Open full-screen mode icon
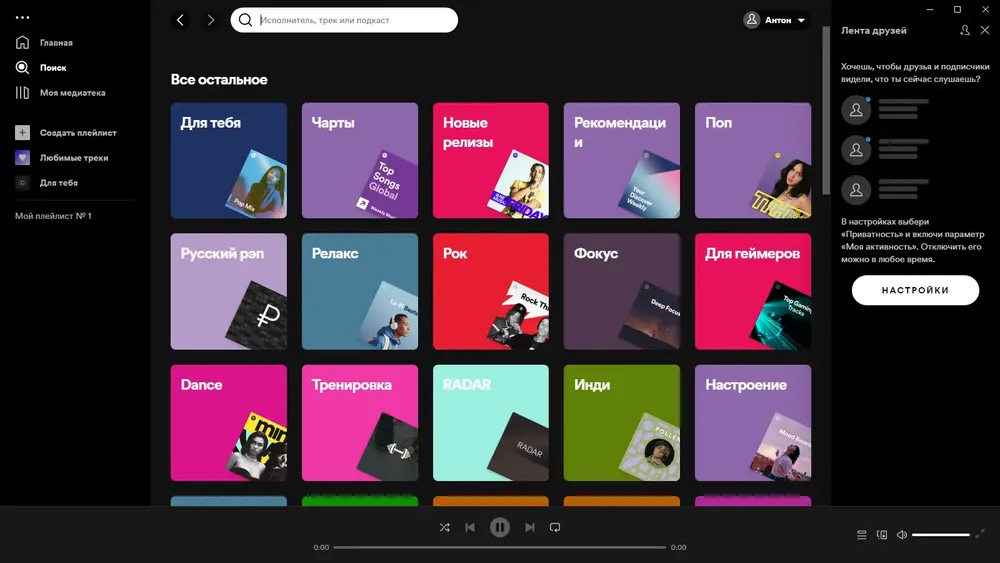 pyautogui.click(x=980, y=534)
